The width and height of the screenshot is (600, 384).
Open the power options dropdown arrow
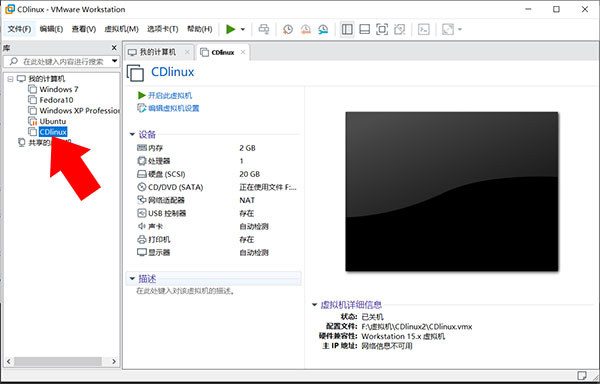243,29
